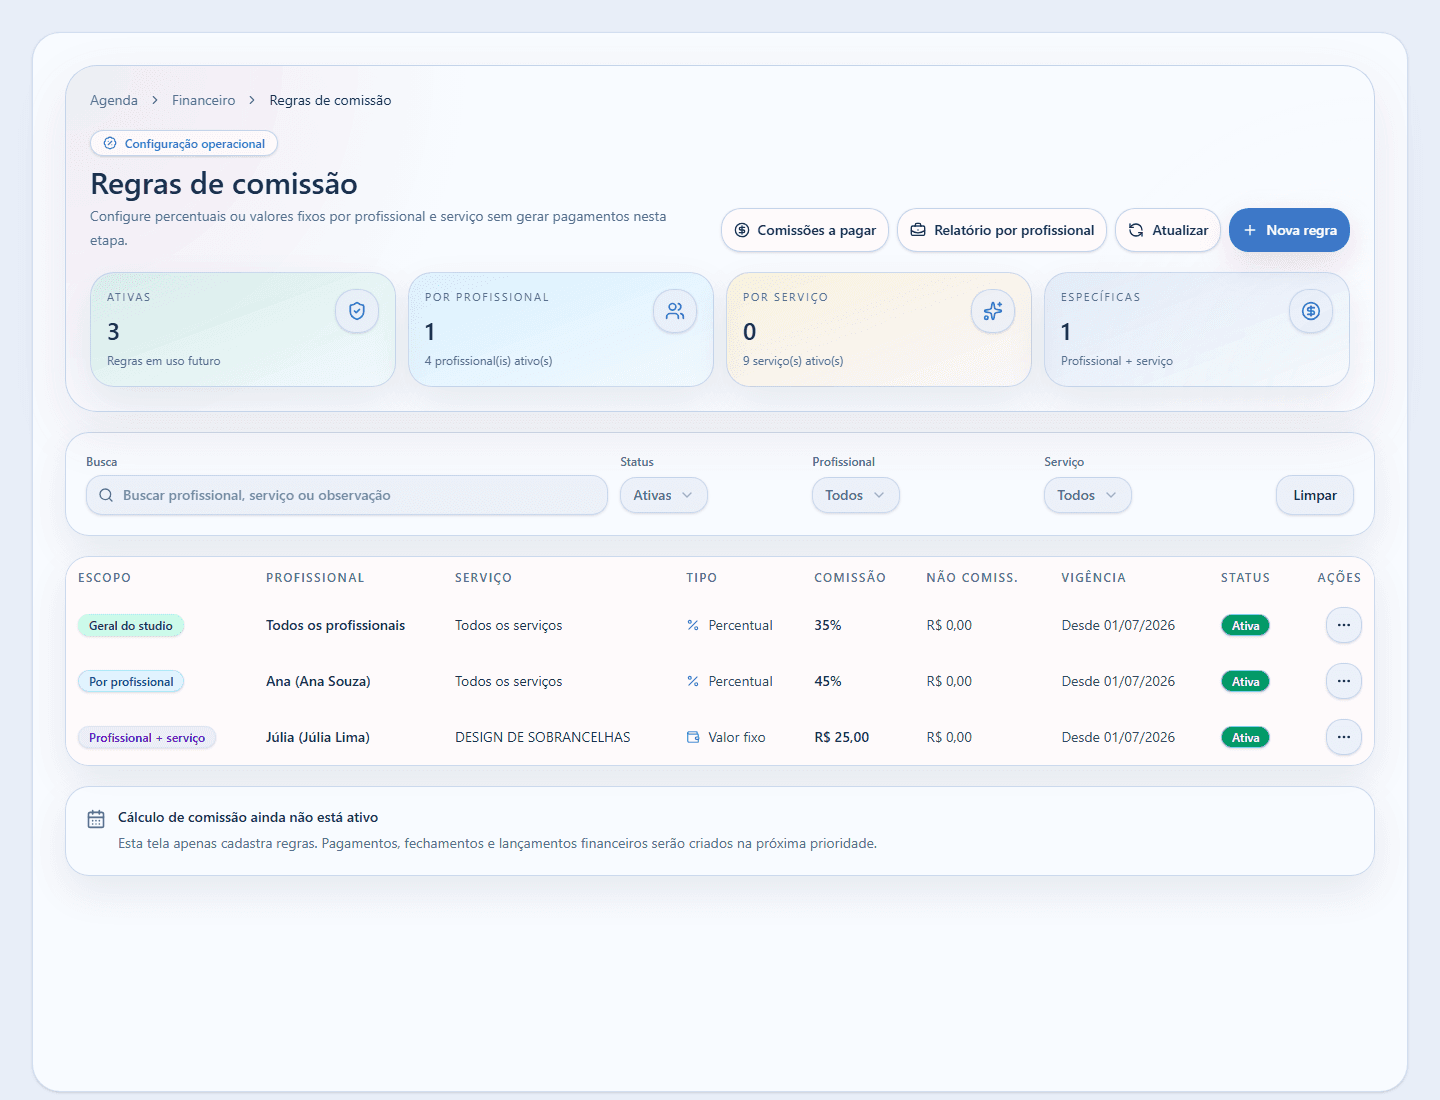
Task: Go to Financeiro breadcrumb
Action: [204, 100]
